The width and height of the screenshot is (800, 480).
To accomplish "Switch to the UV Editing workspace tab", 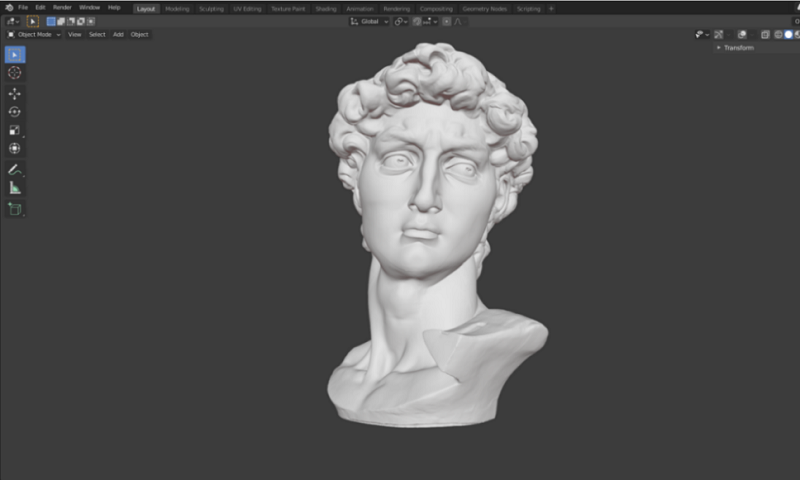I will pyautogui.click(x=247, y=9).
